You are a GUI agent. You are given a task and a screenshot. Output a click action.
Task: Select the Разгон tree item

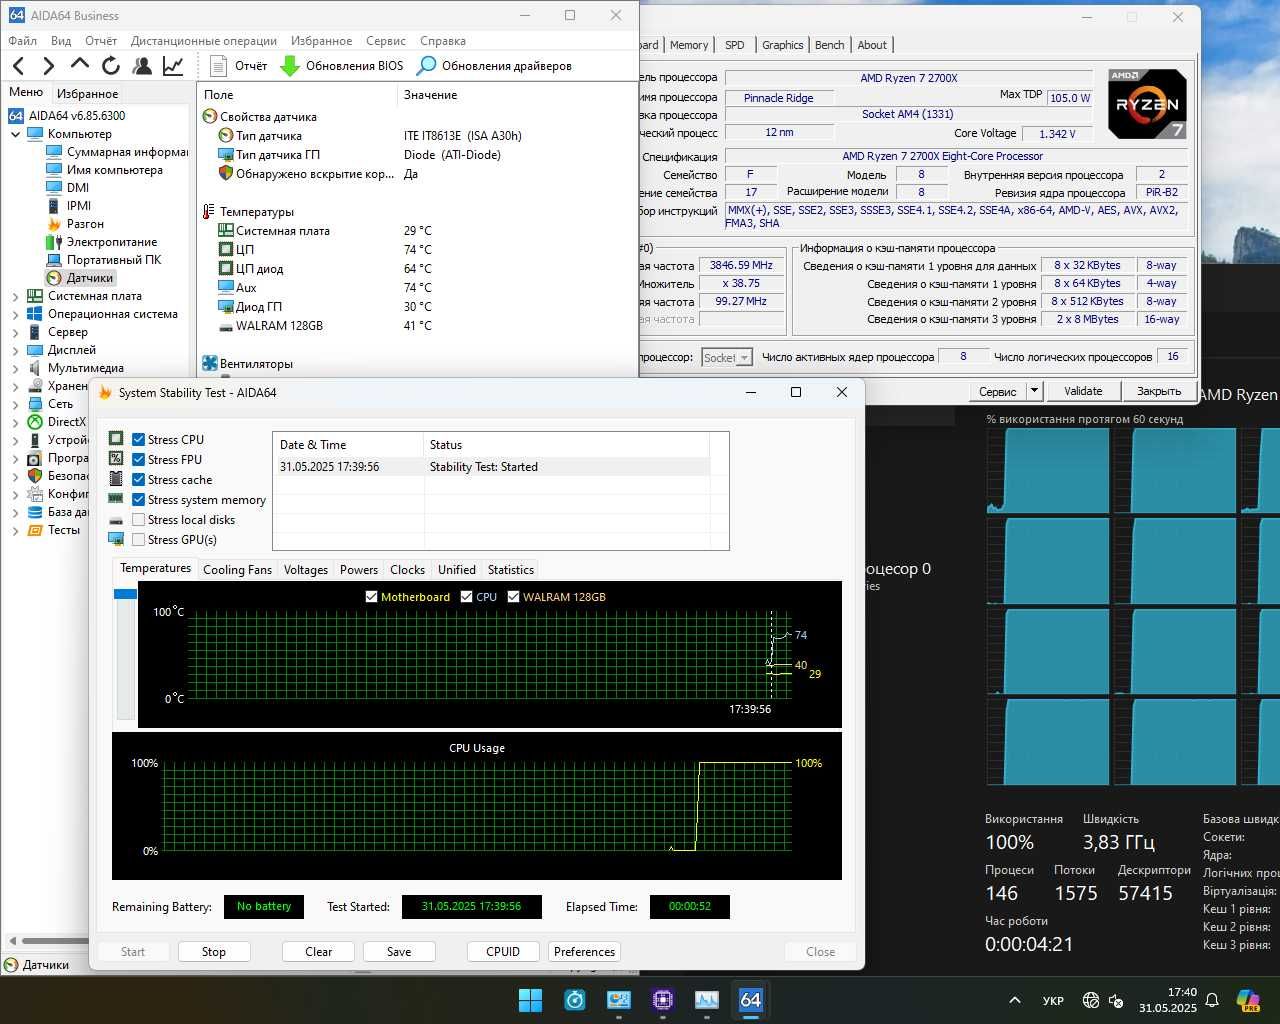[75, 224]
